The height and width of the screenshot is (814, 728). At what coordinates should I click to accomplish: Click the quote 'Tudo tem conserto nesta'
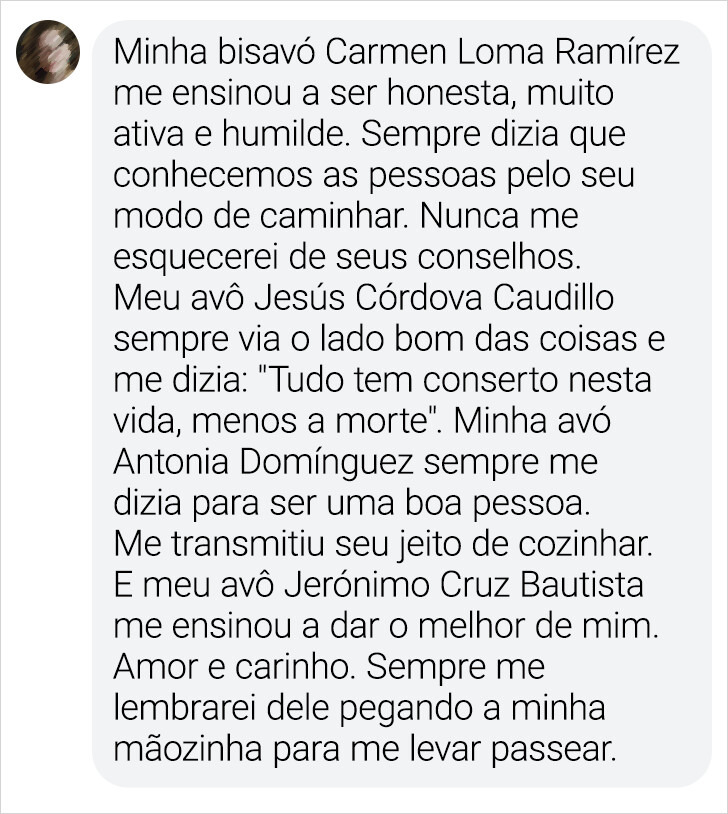[459, 380]
